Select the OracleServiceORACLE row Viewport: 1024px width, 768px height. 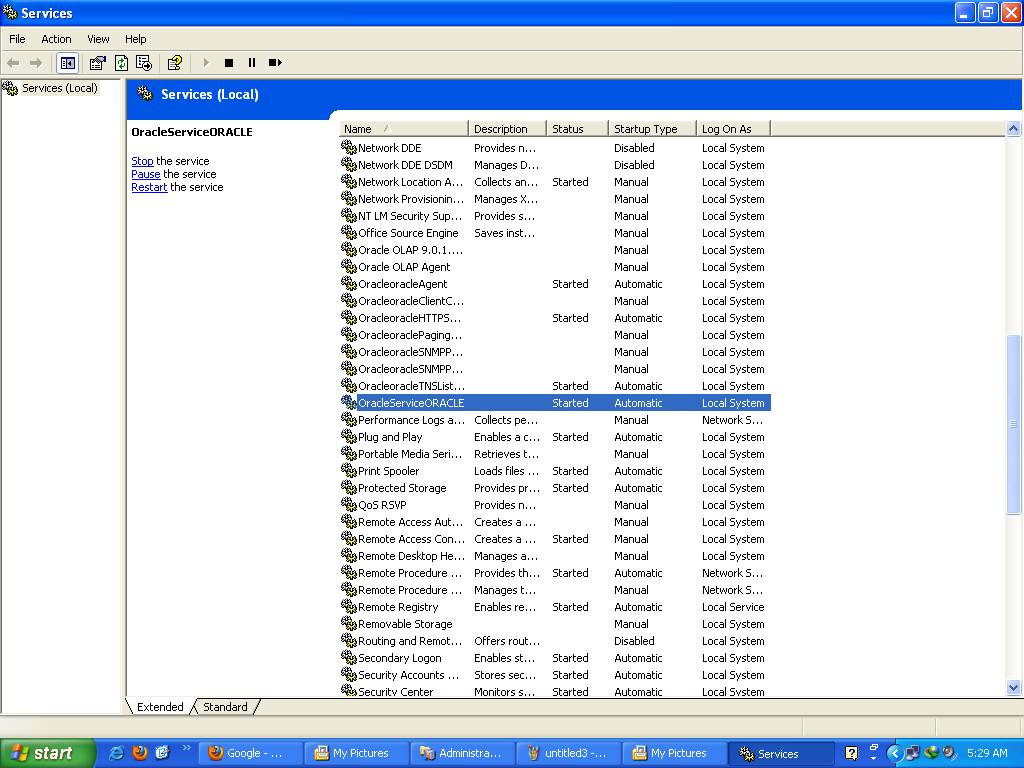pos(555,403)
